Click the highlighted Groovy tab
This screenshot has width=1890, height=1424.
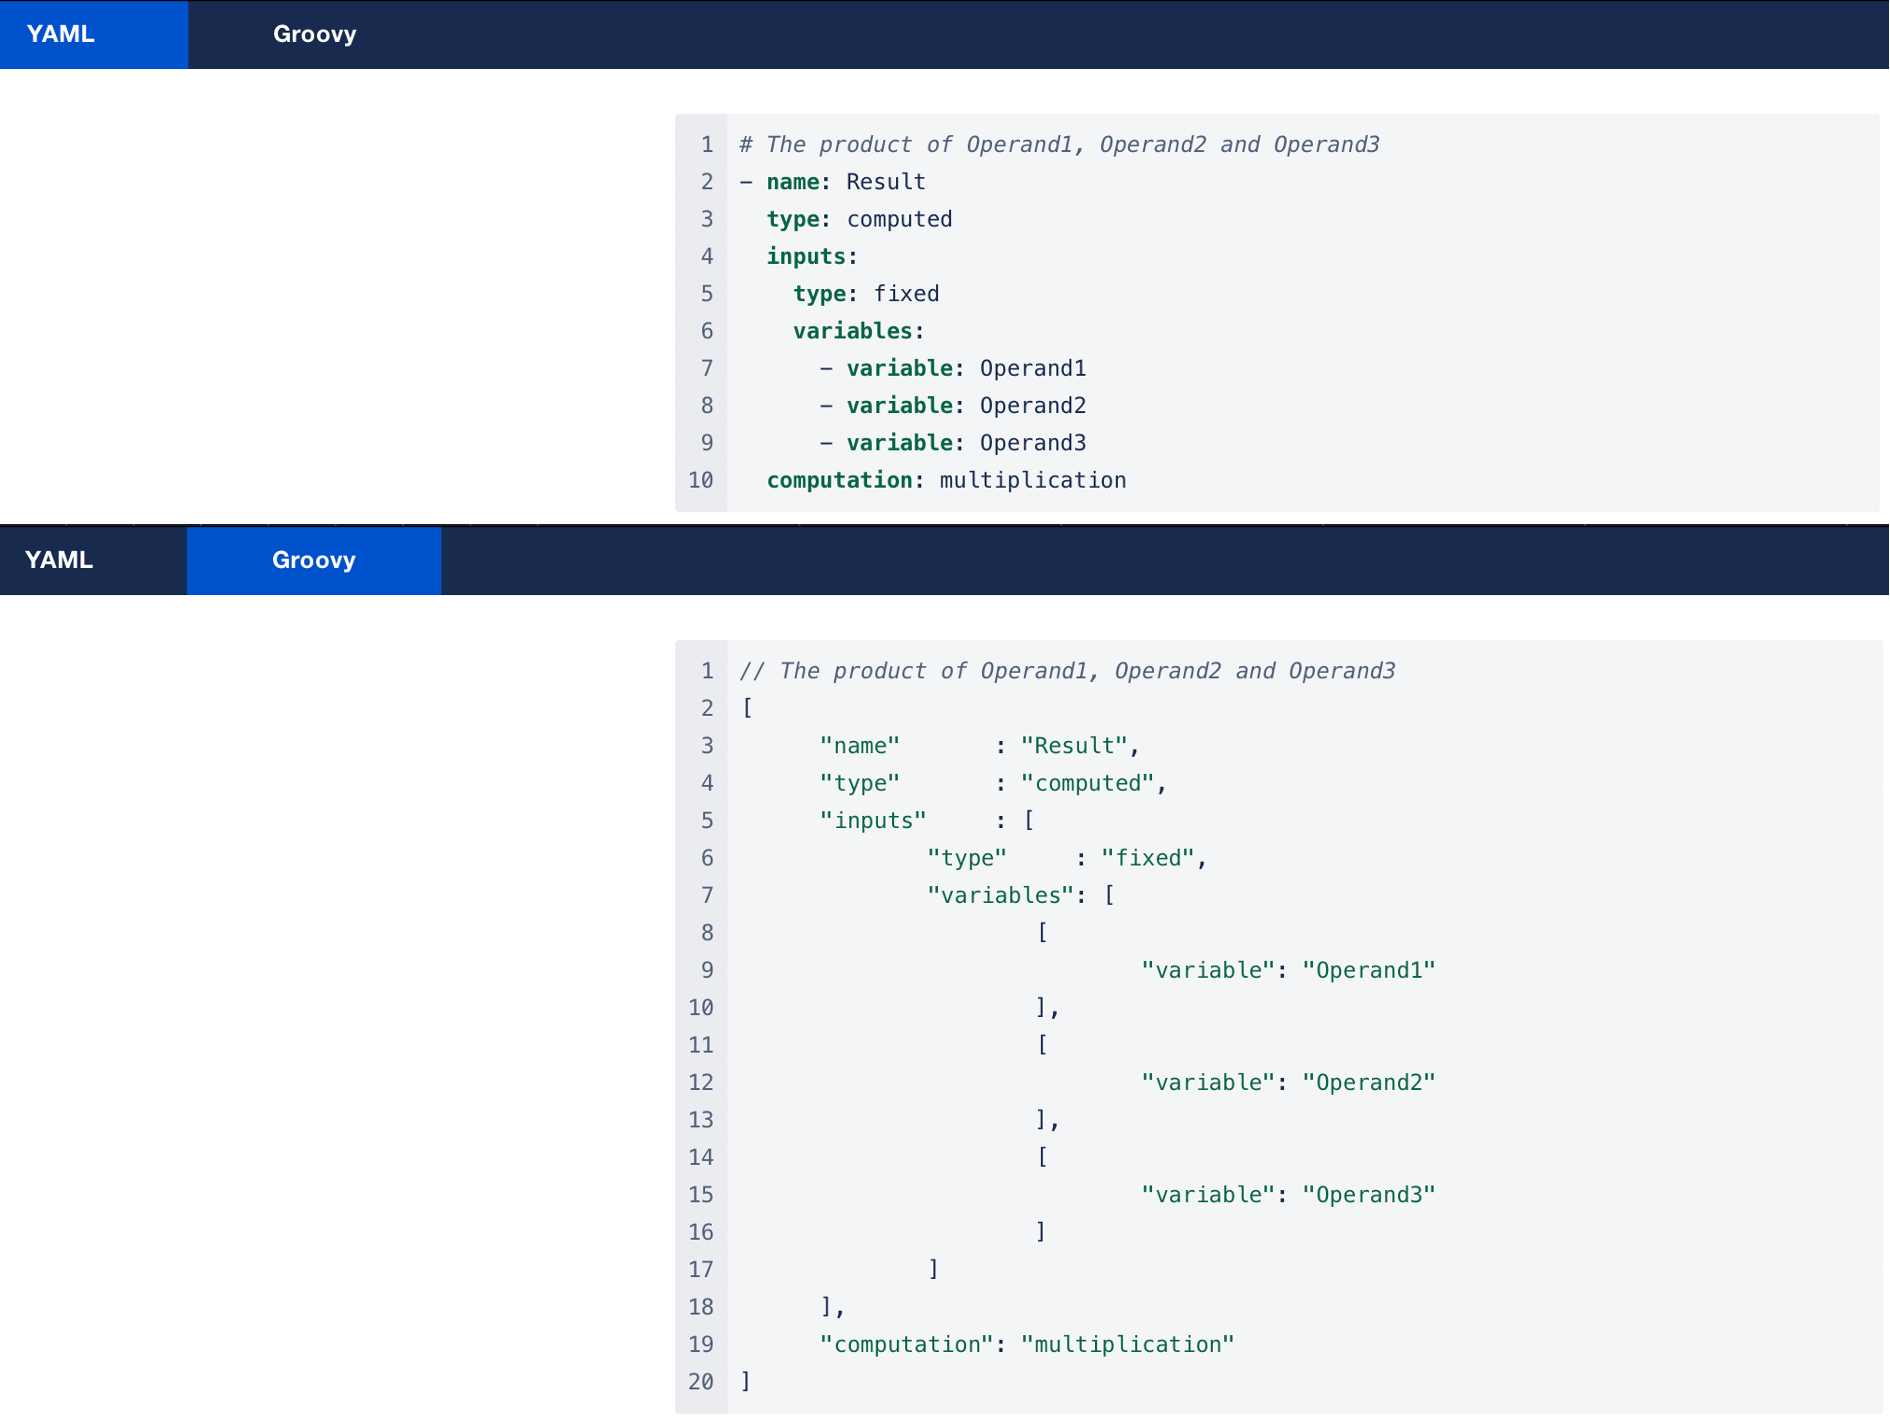coord(313,560)
